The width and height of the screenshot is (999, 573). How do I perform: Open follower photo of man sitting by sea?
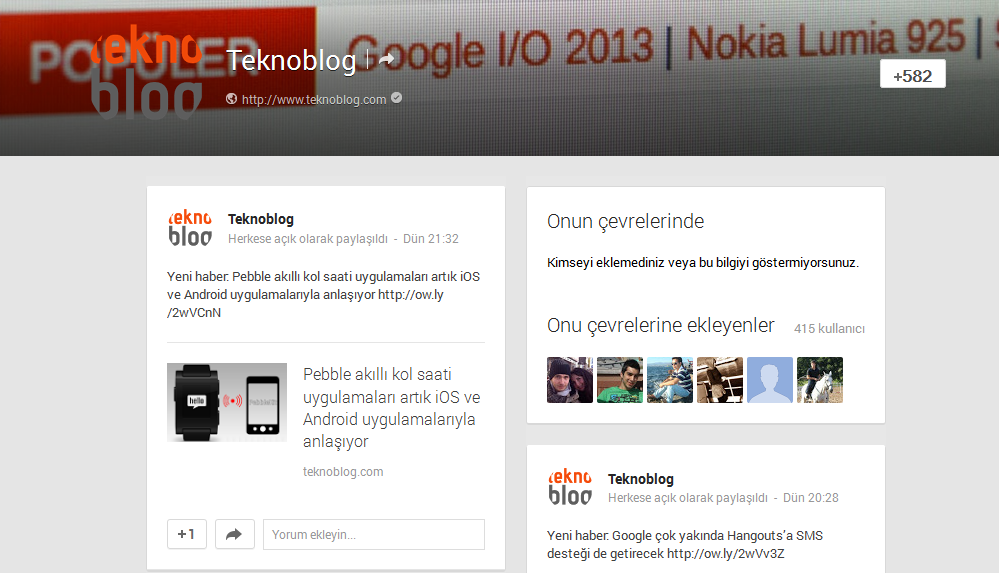pyautogui.click(x=670, y=380)
